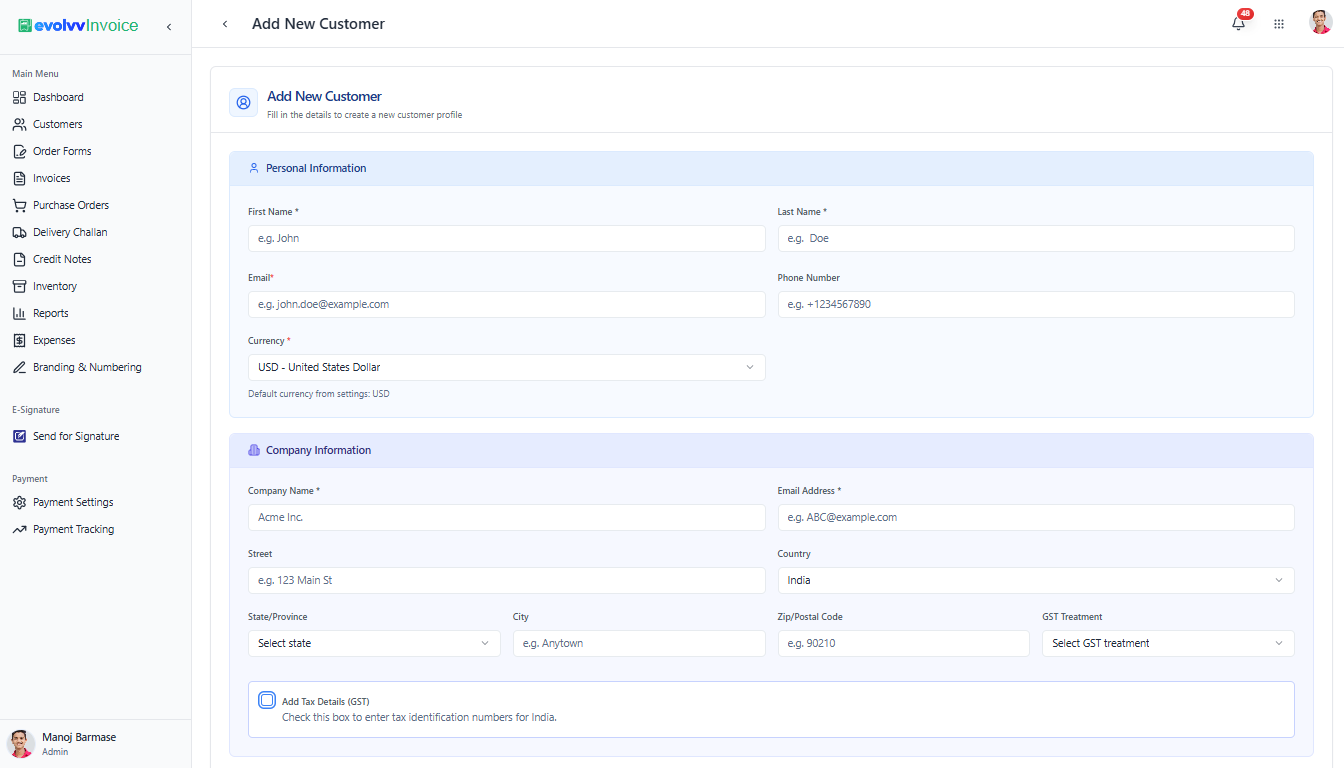Image resolution: width=1344 pixels, height=768 pixels.
Task: Click the Dashboard icon in the sidebar
Action: click(x=19, y=97)
